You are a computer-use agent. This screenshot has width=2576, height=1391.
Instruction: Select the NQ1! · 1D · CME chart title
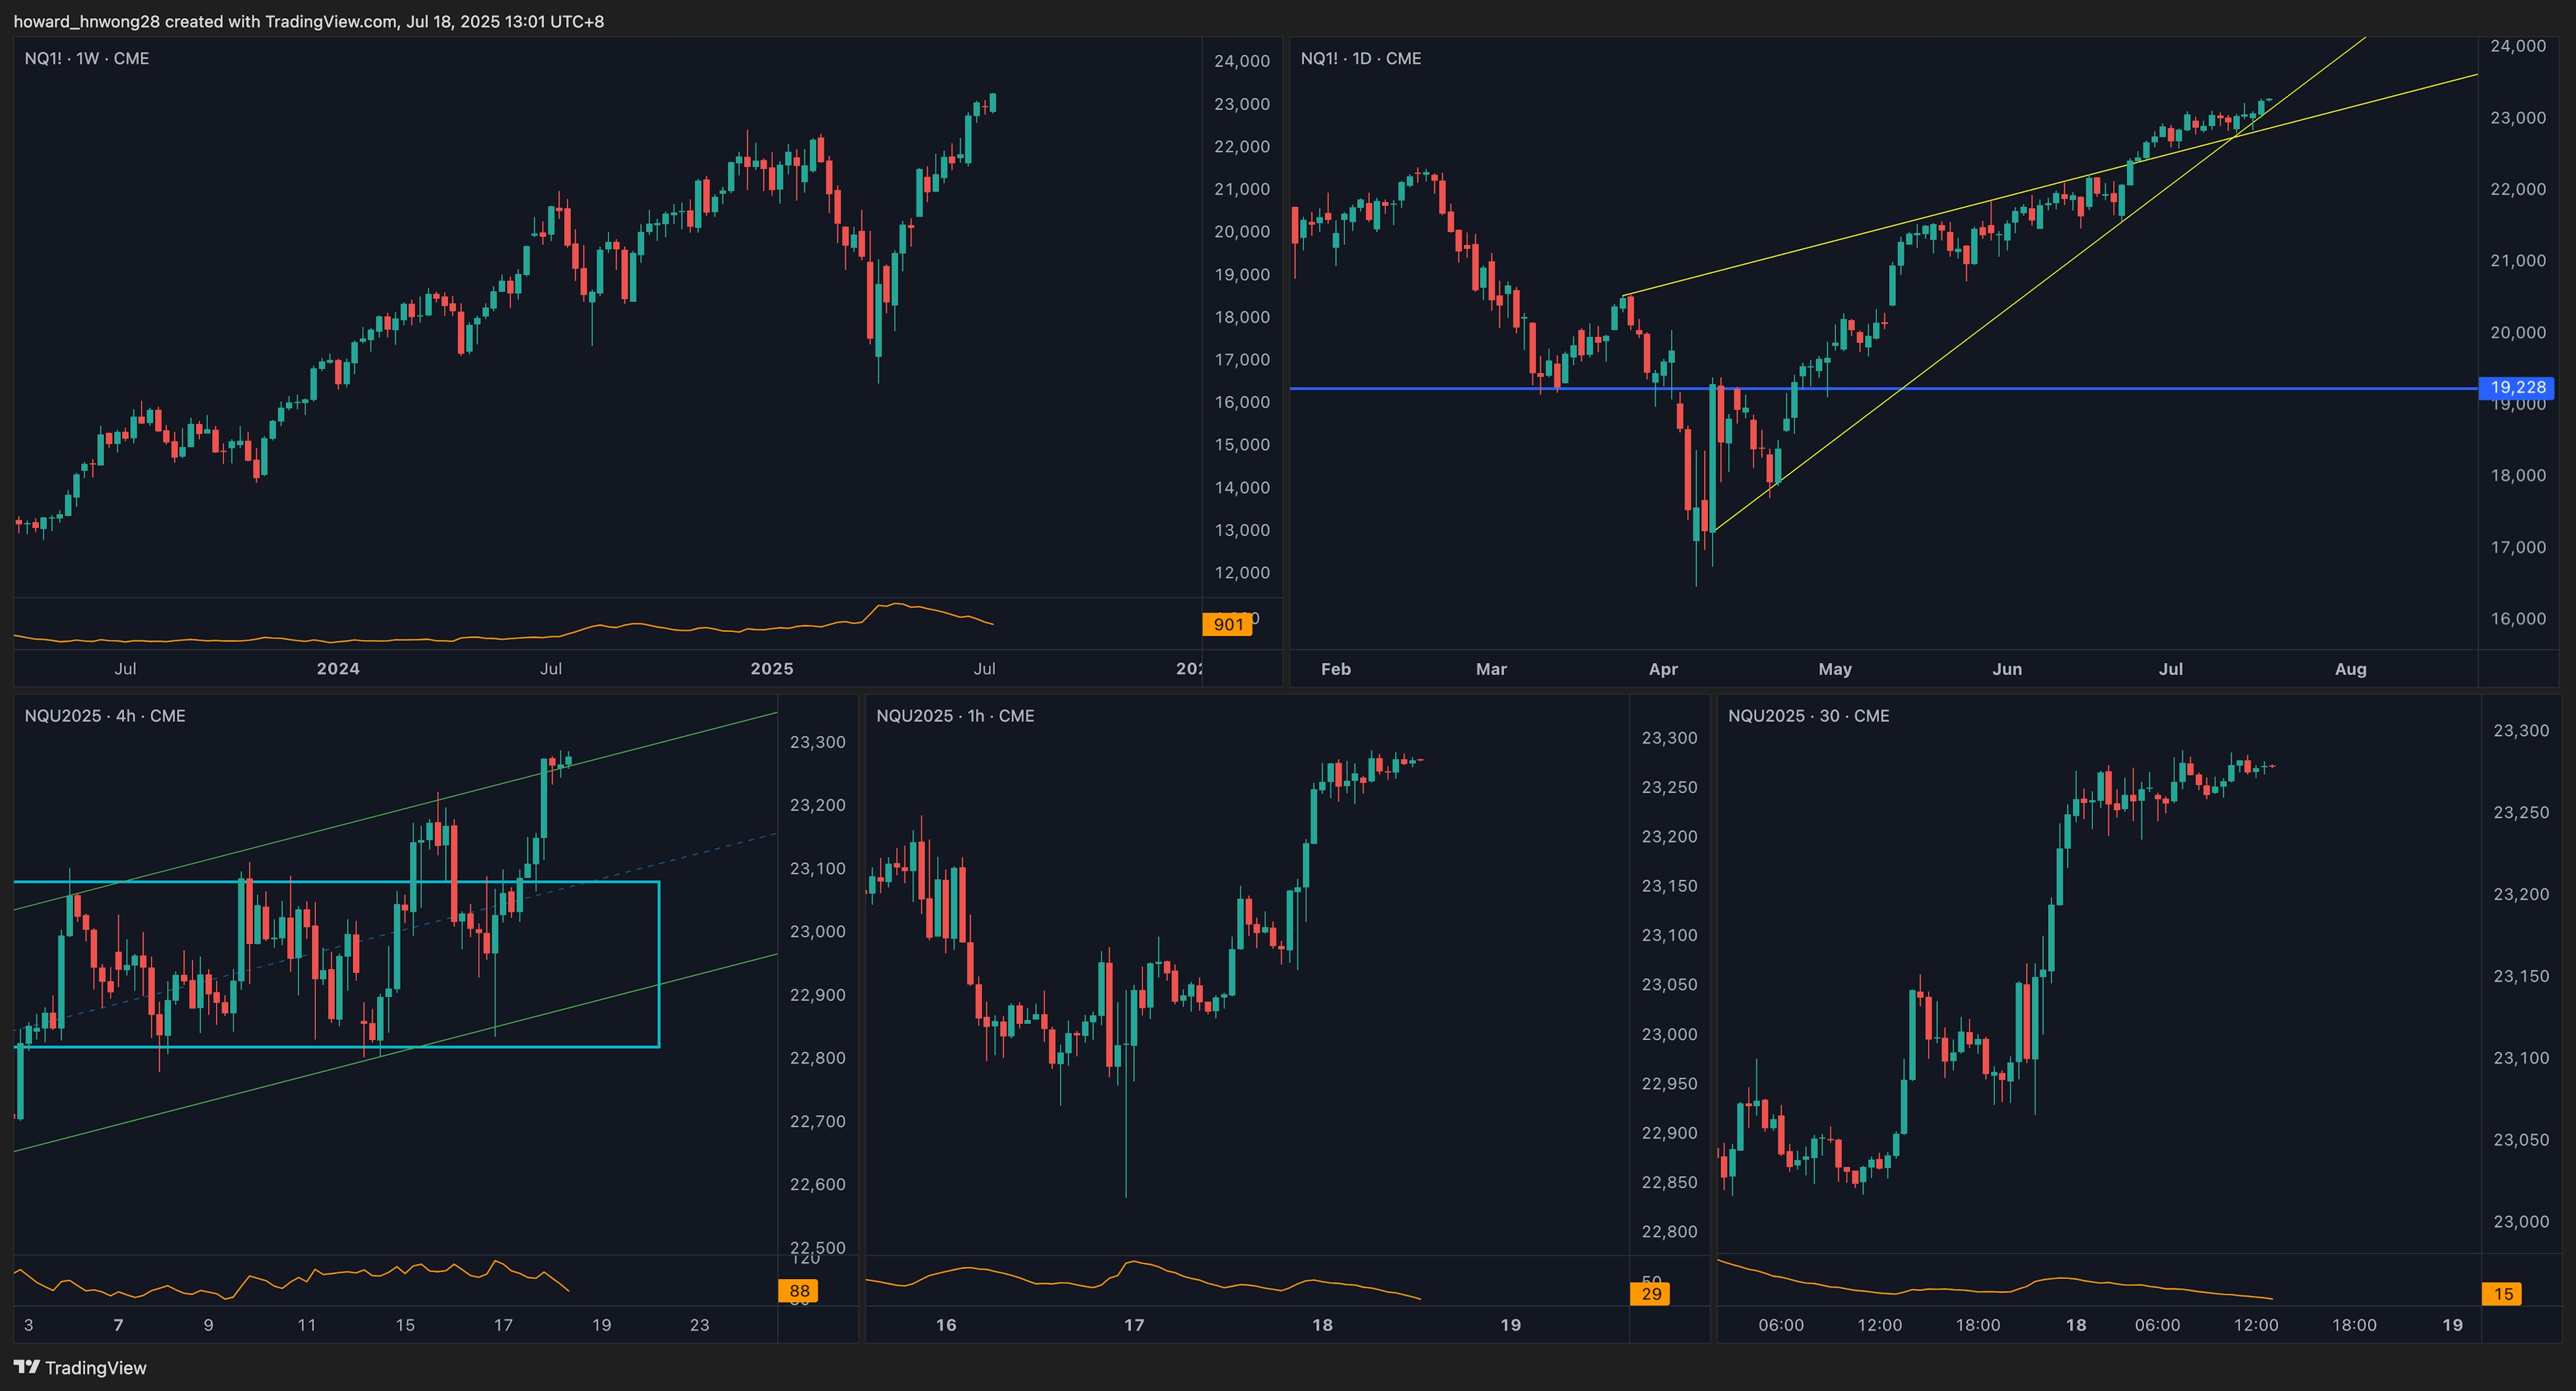pyautogui.click(x=1360, y=59)
